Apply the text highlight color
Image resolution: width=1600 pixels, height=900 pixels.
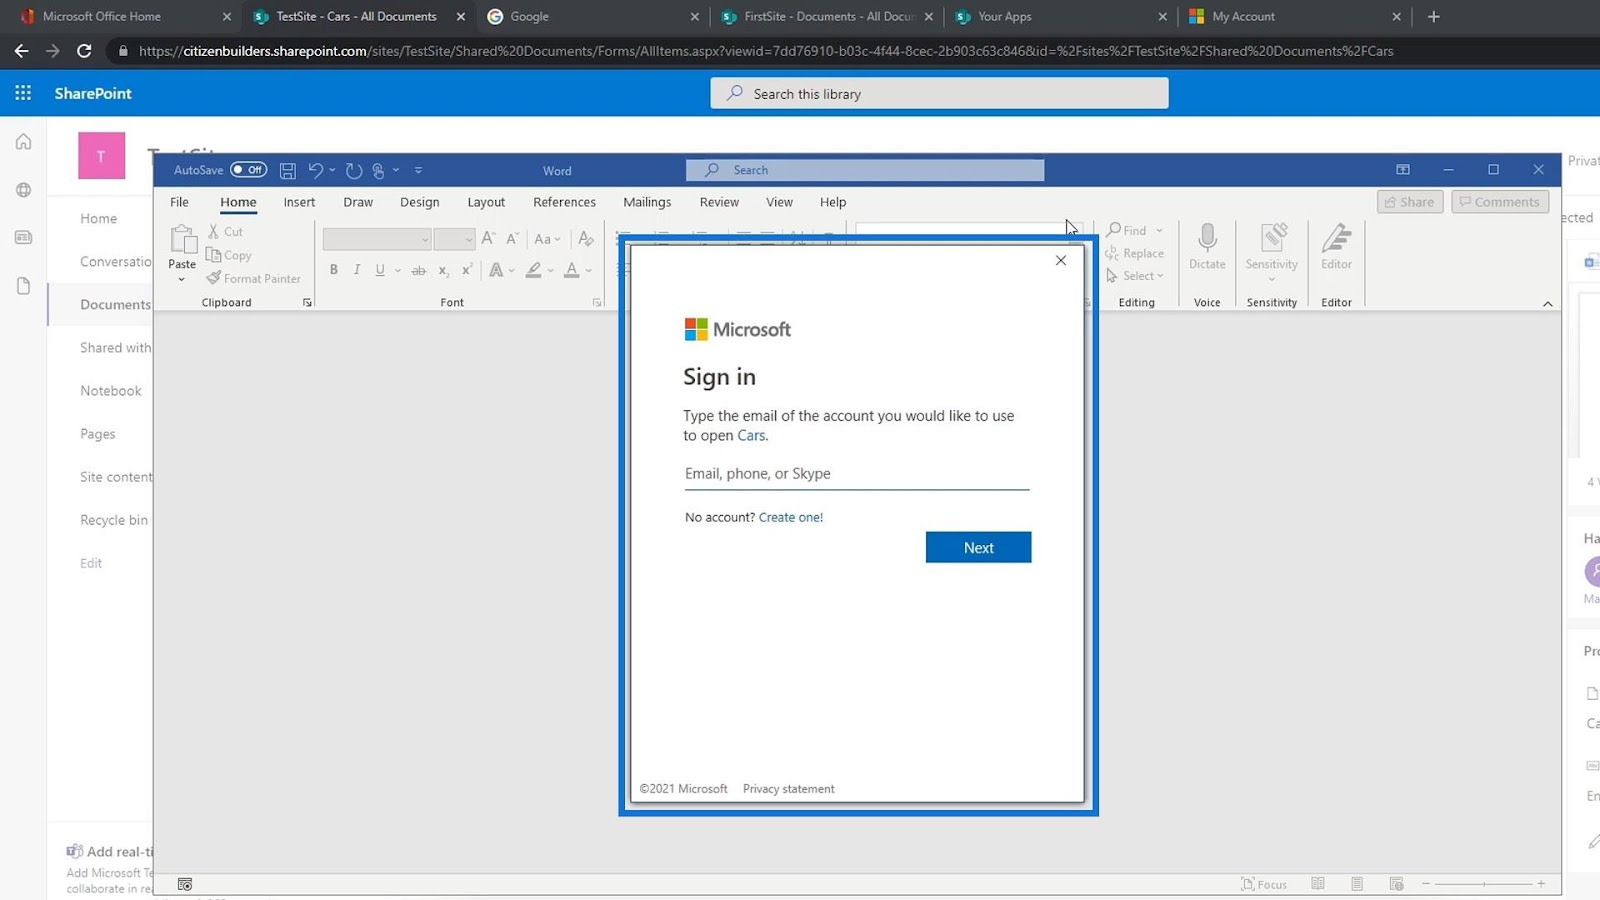[x=534, y=270]
